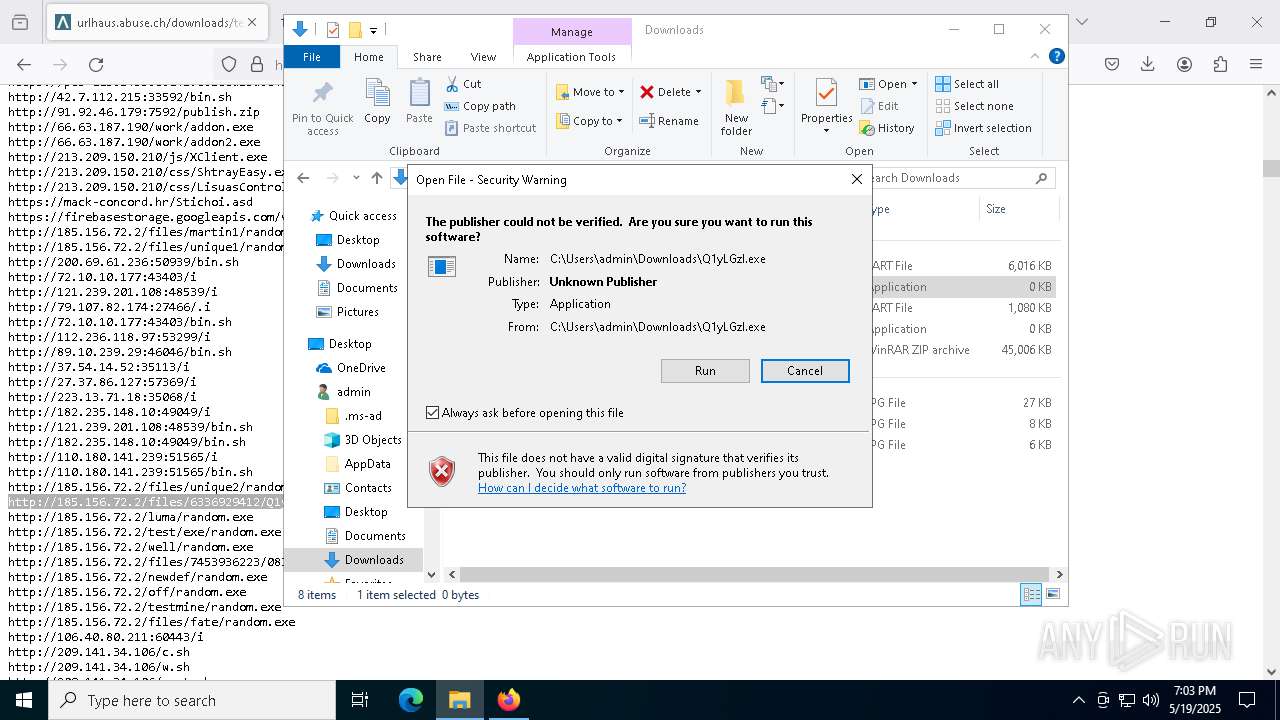
Task: Open the File menu in Explorer
Action: pyautogui.click(x=312, y=57)
